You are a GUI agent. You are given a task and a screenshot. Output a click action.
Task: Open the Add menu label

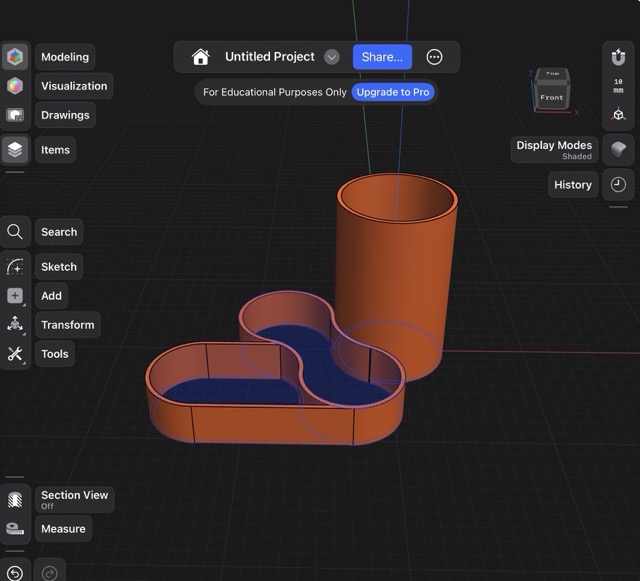coord(51,296)
